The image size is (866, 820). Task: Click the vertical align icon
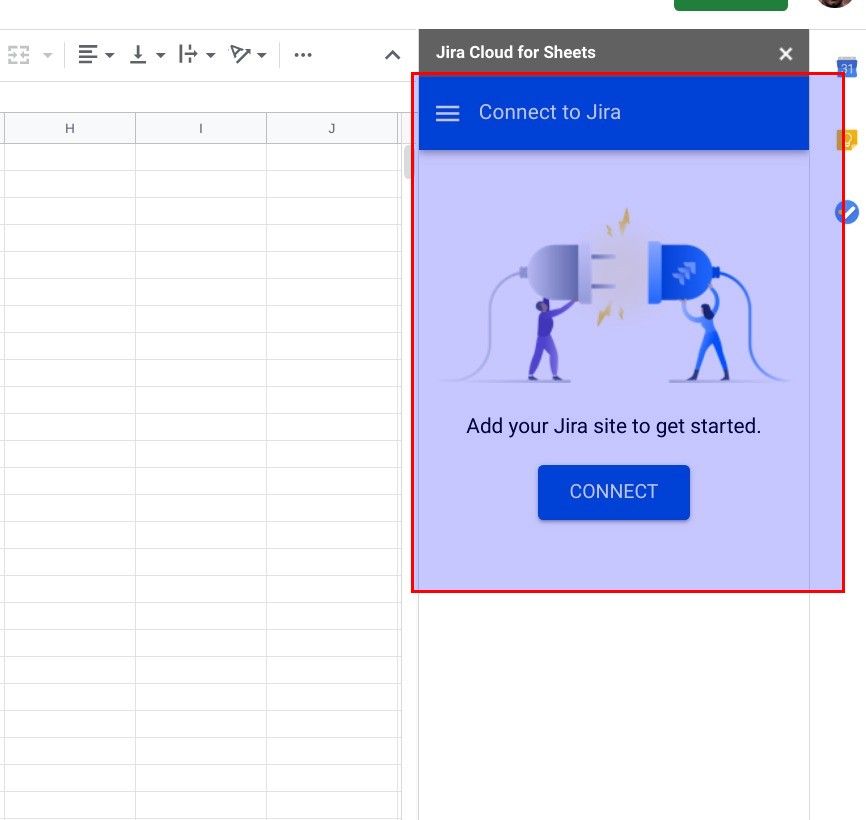pos(138,54)
